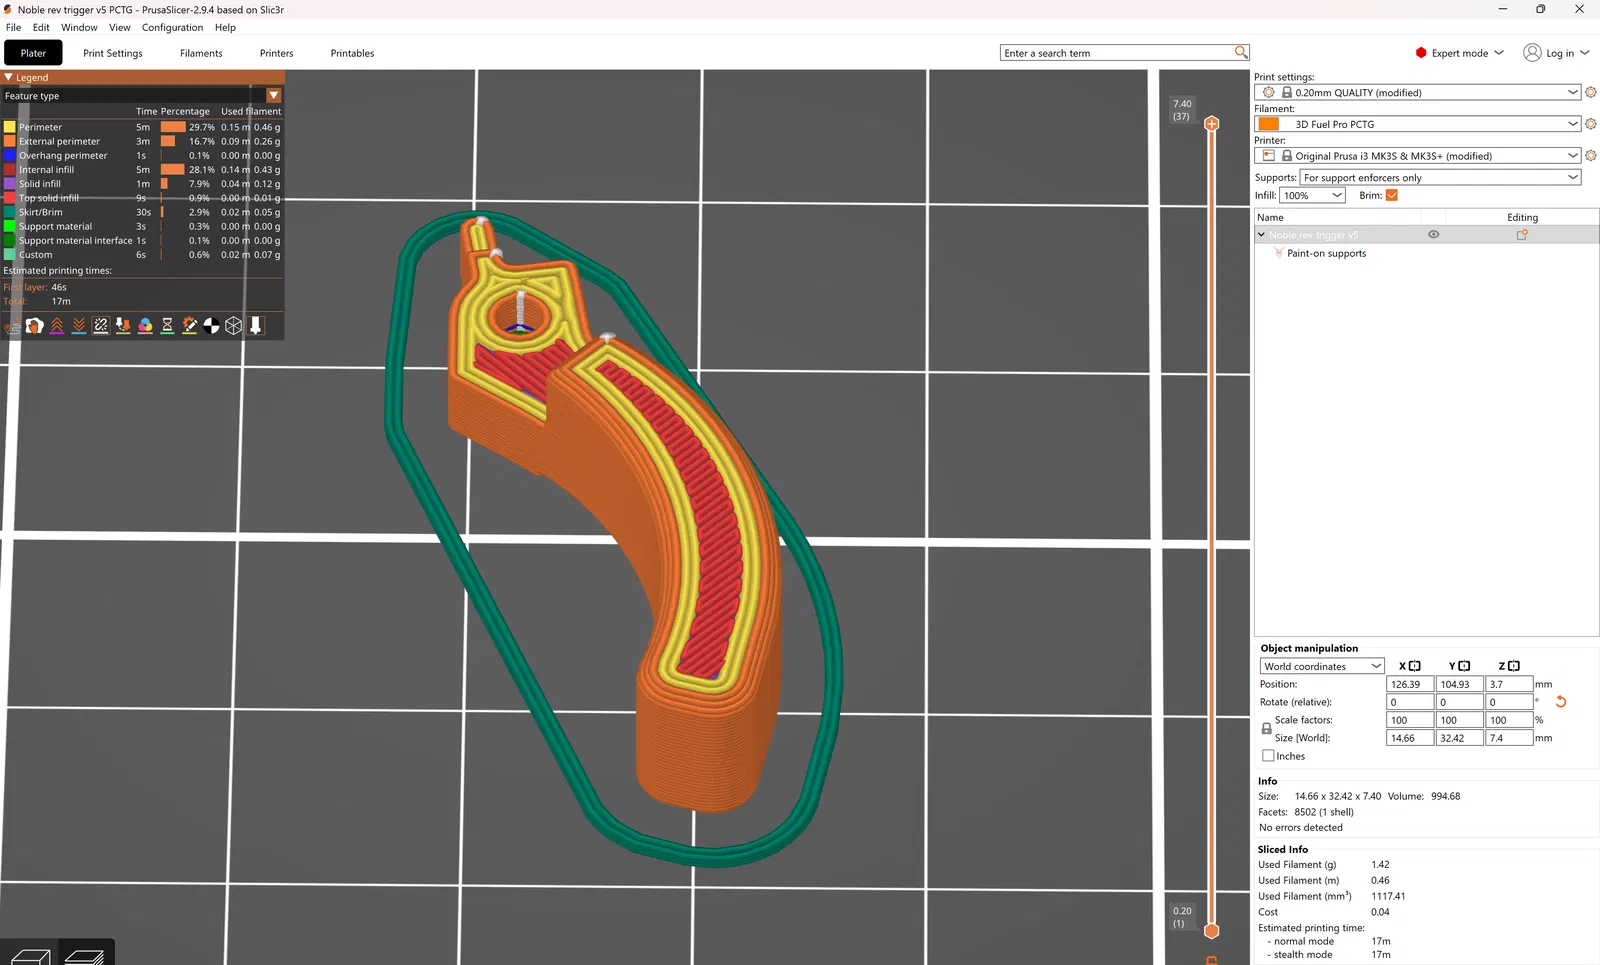
Task: Collapse the Noble rev trigger tree item
Action: point(1261,235)
